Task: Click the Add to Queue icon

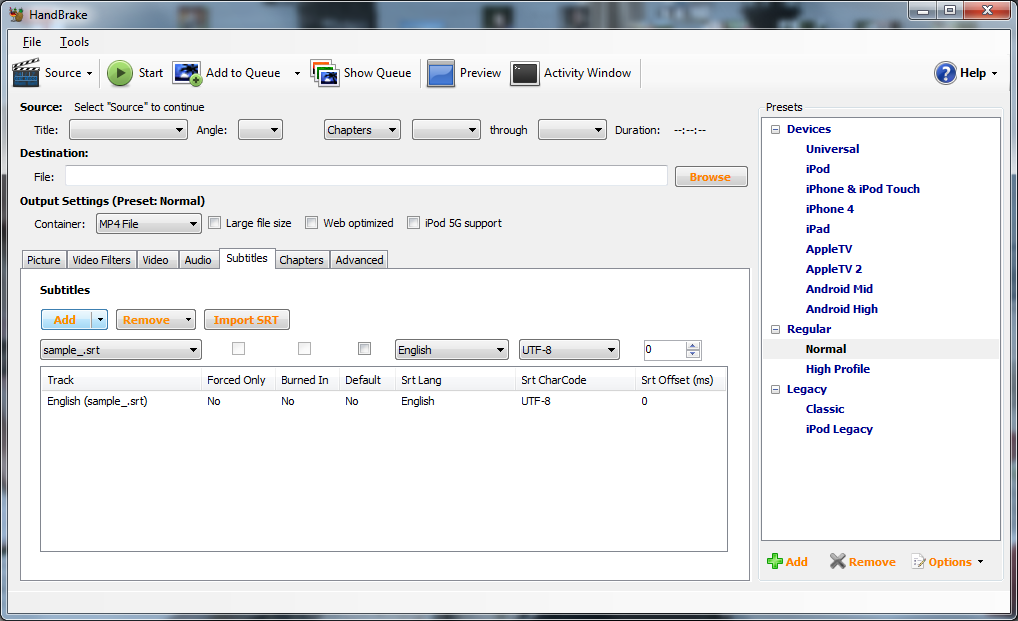Action: click(187, 73)
